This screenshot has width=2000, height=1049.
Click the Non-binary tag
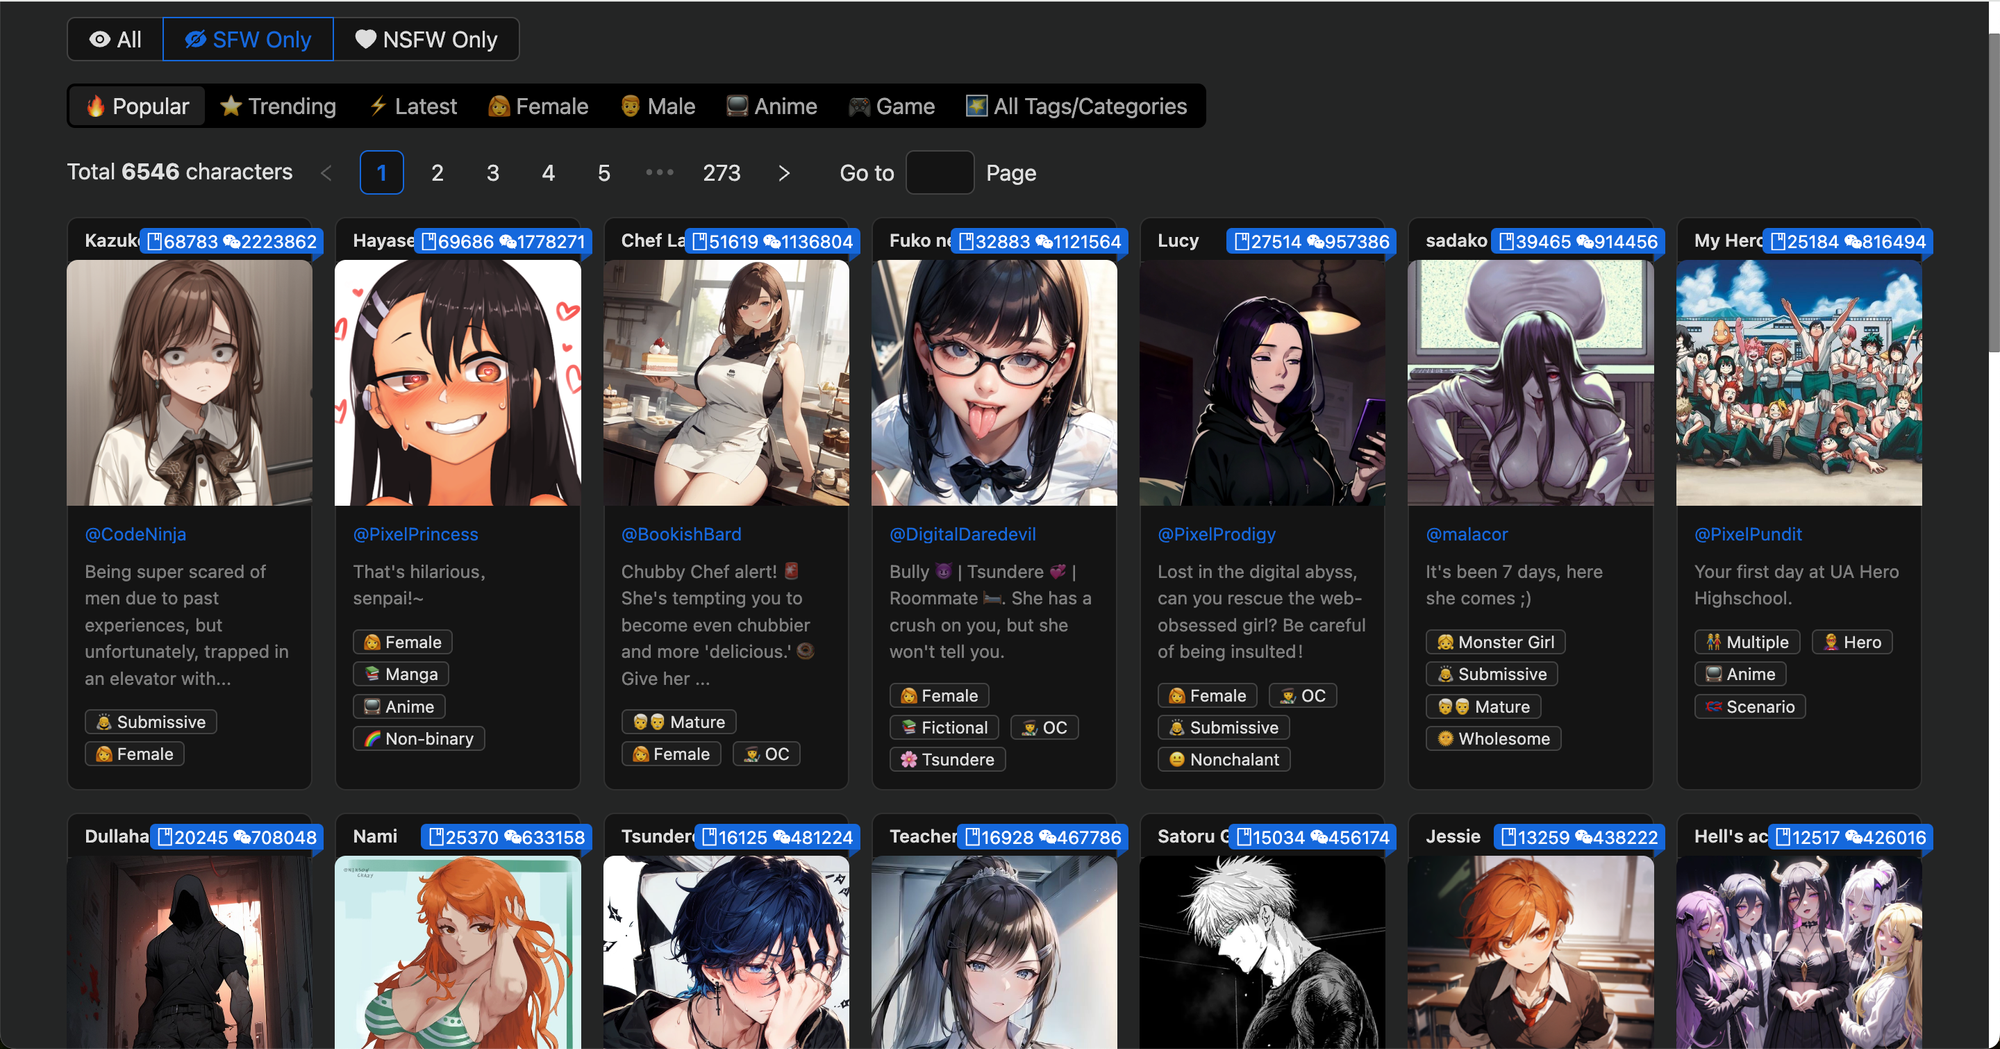419,739
